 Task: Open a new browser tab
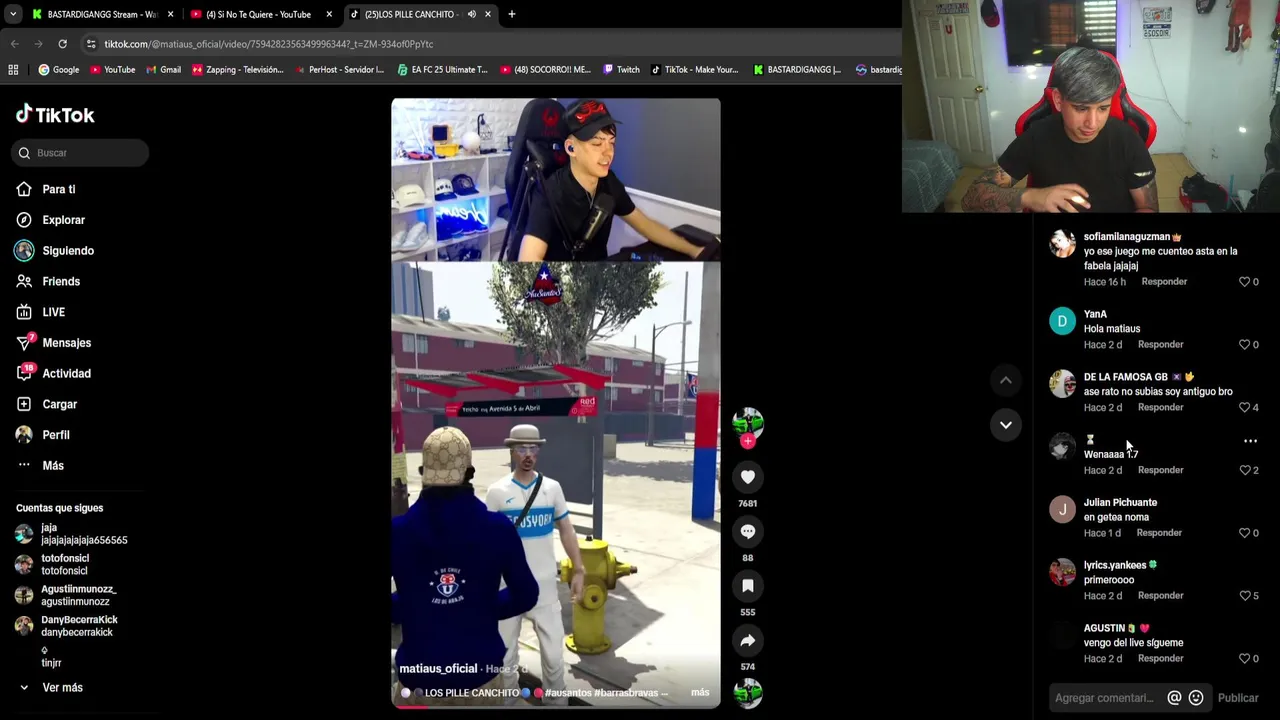point(511,14)
